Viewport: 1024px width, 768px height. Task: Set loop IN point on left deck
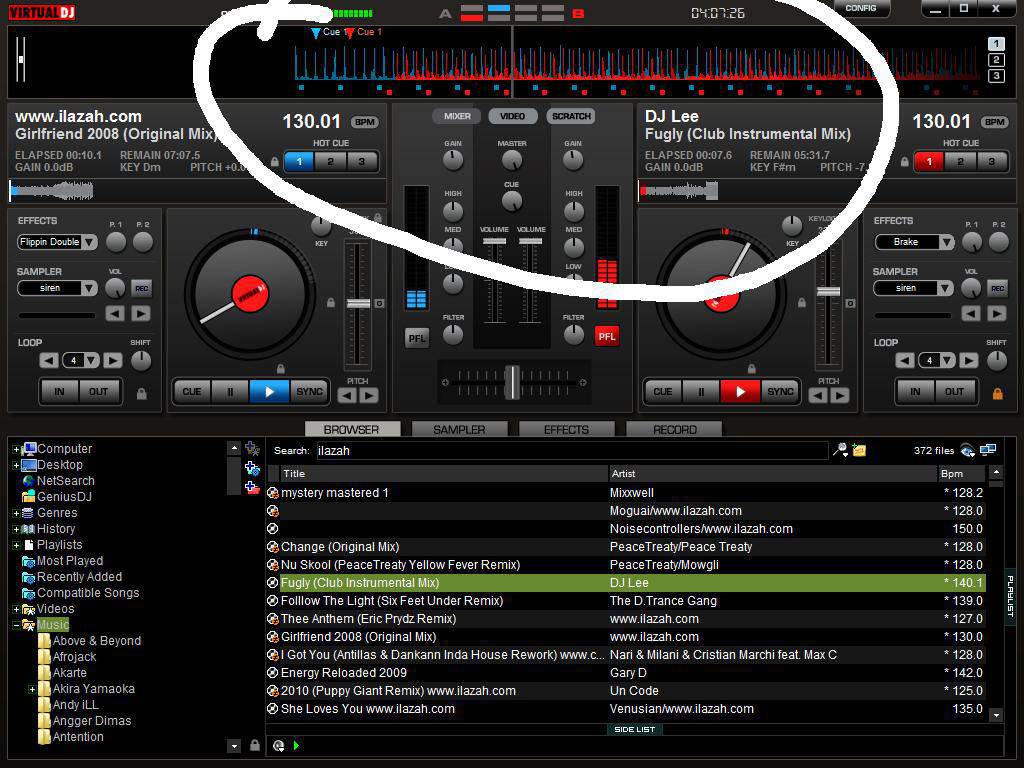click(x=59, y=392)
